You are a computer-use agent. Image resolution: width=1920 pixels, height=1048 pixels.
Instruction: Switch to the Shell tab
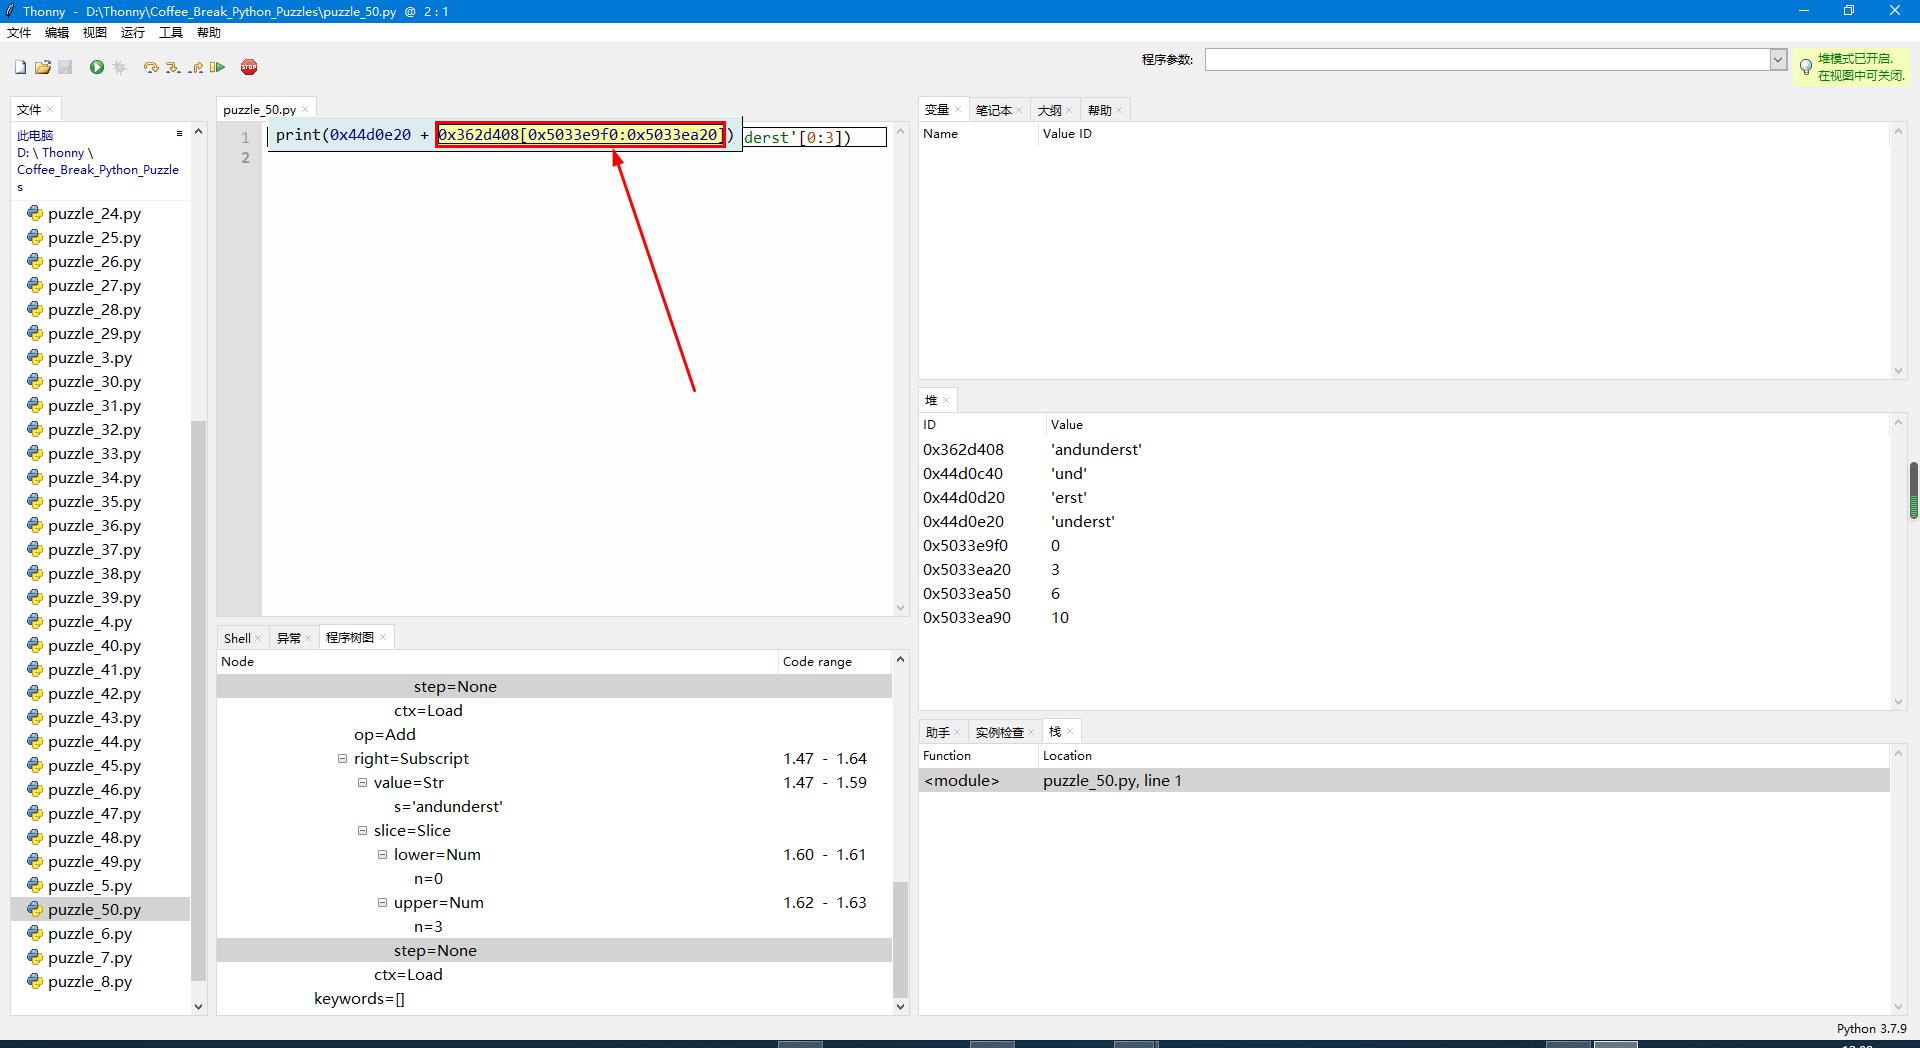(237, 638)
